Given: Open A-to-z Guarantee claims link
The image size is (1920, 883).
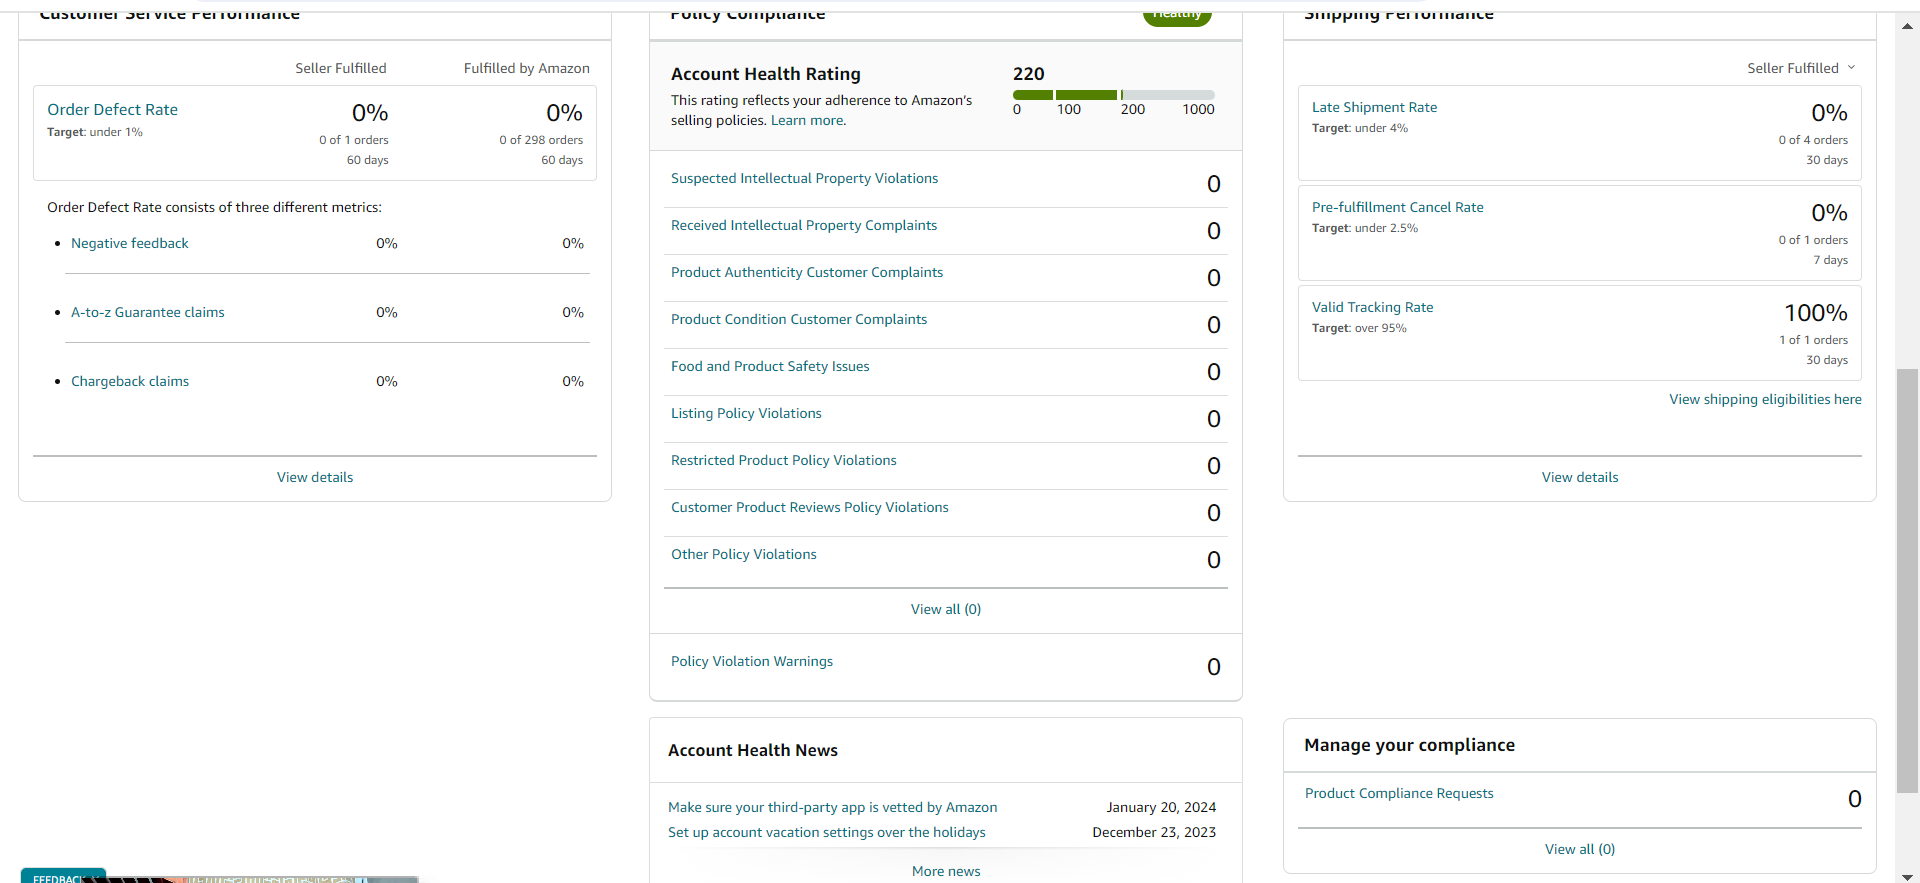Looking at the screenshot, I should click(x=148, y=312).
